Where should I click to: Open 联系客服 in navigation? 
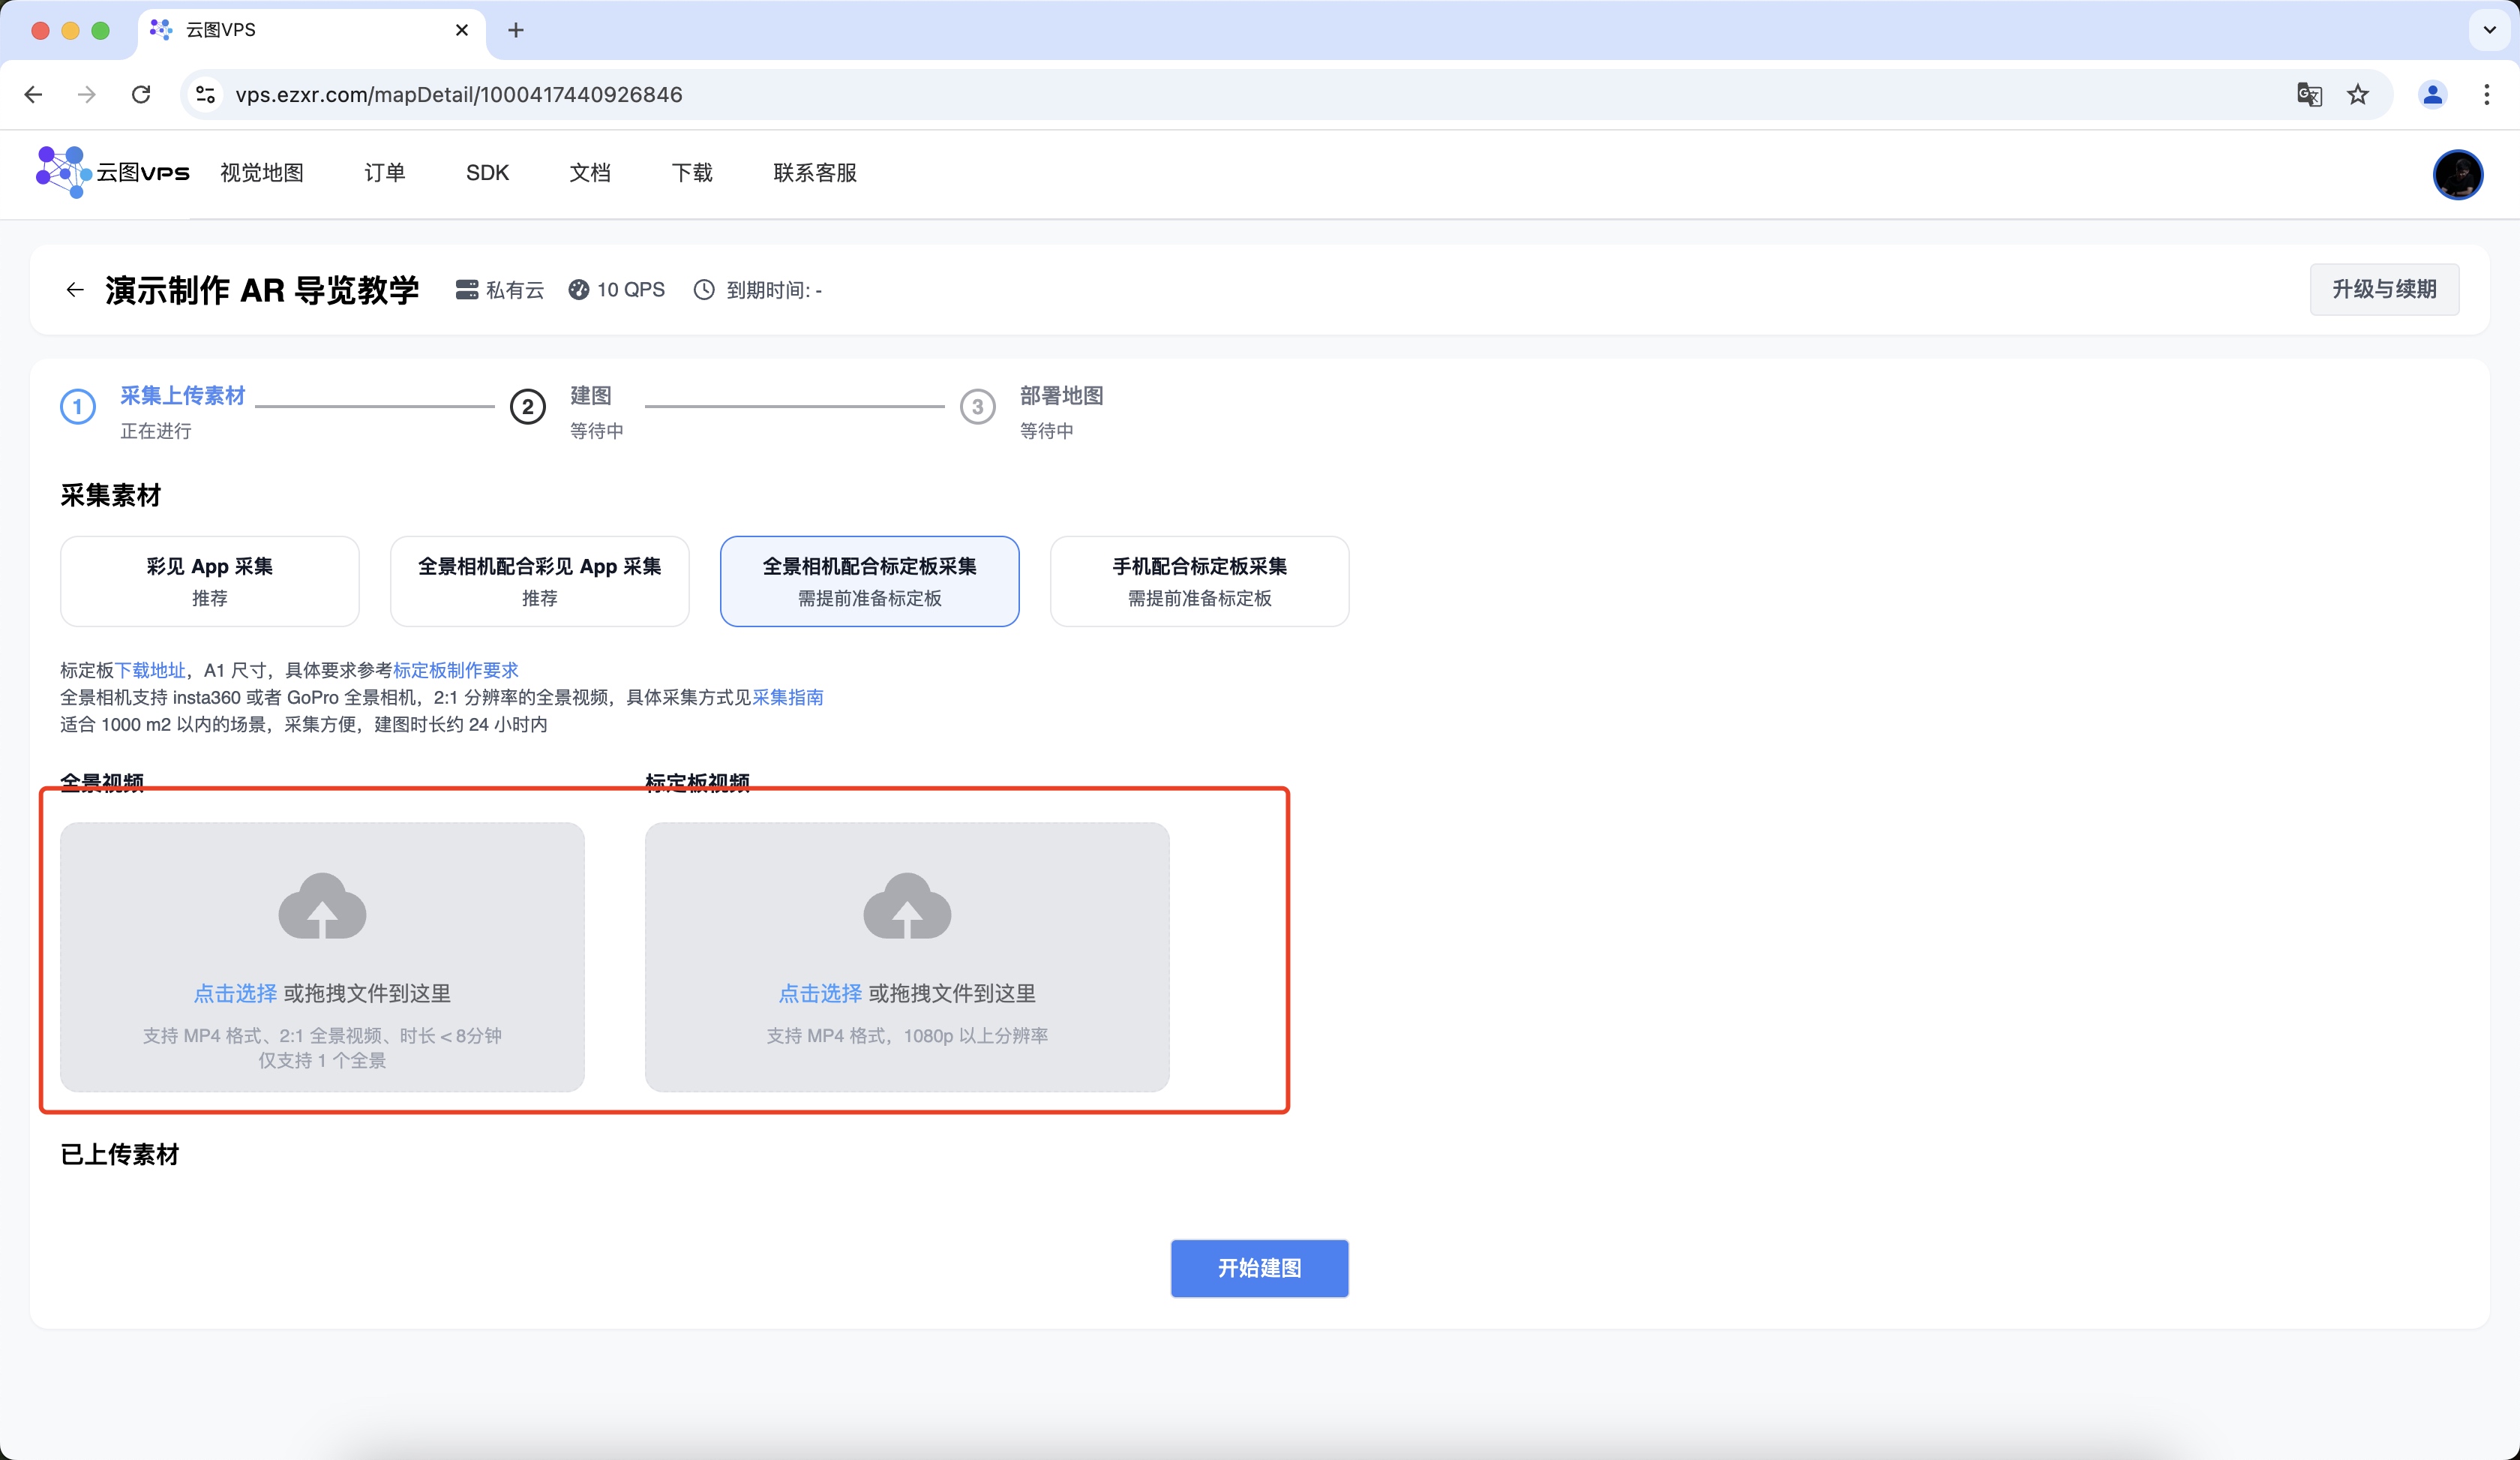point(815,173)
